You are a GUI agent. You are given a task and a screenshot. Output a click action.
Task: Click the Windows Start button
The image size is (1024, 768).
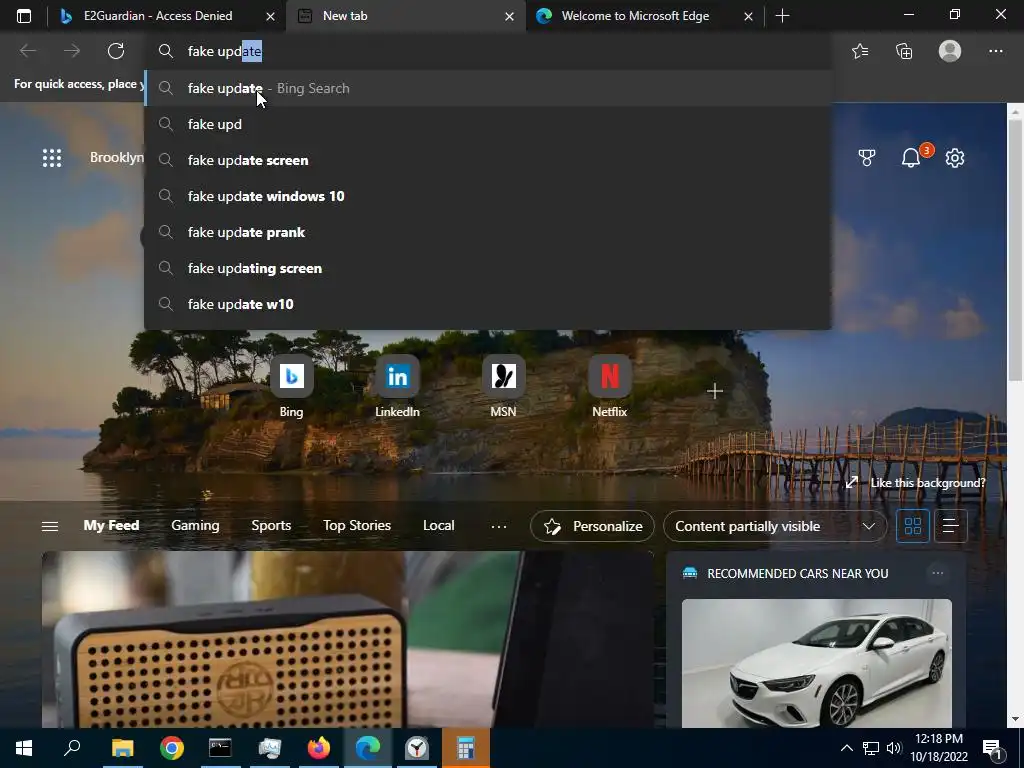point(24,748)
